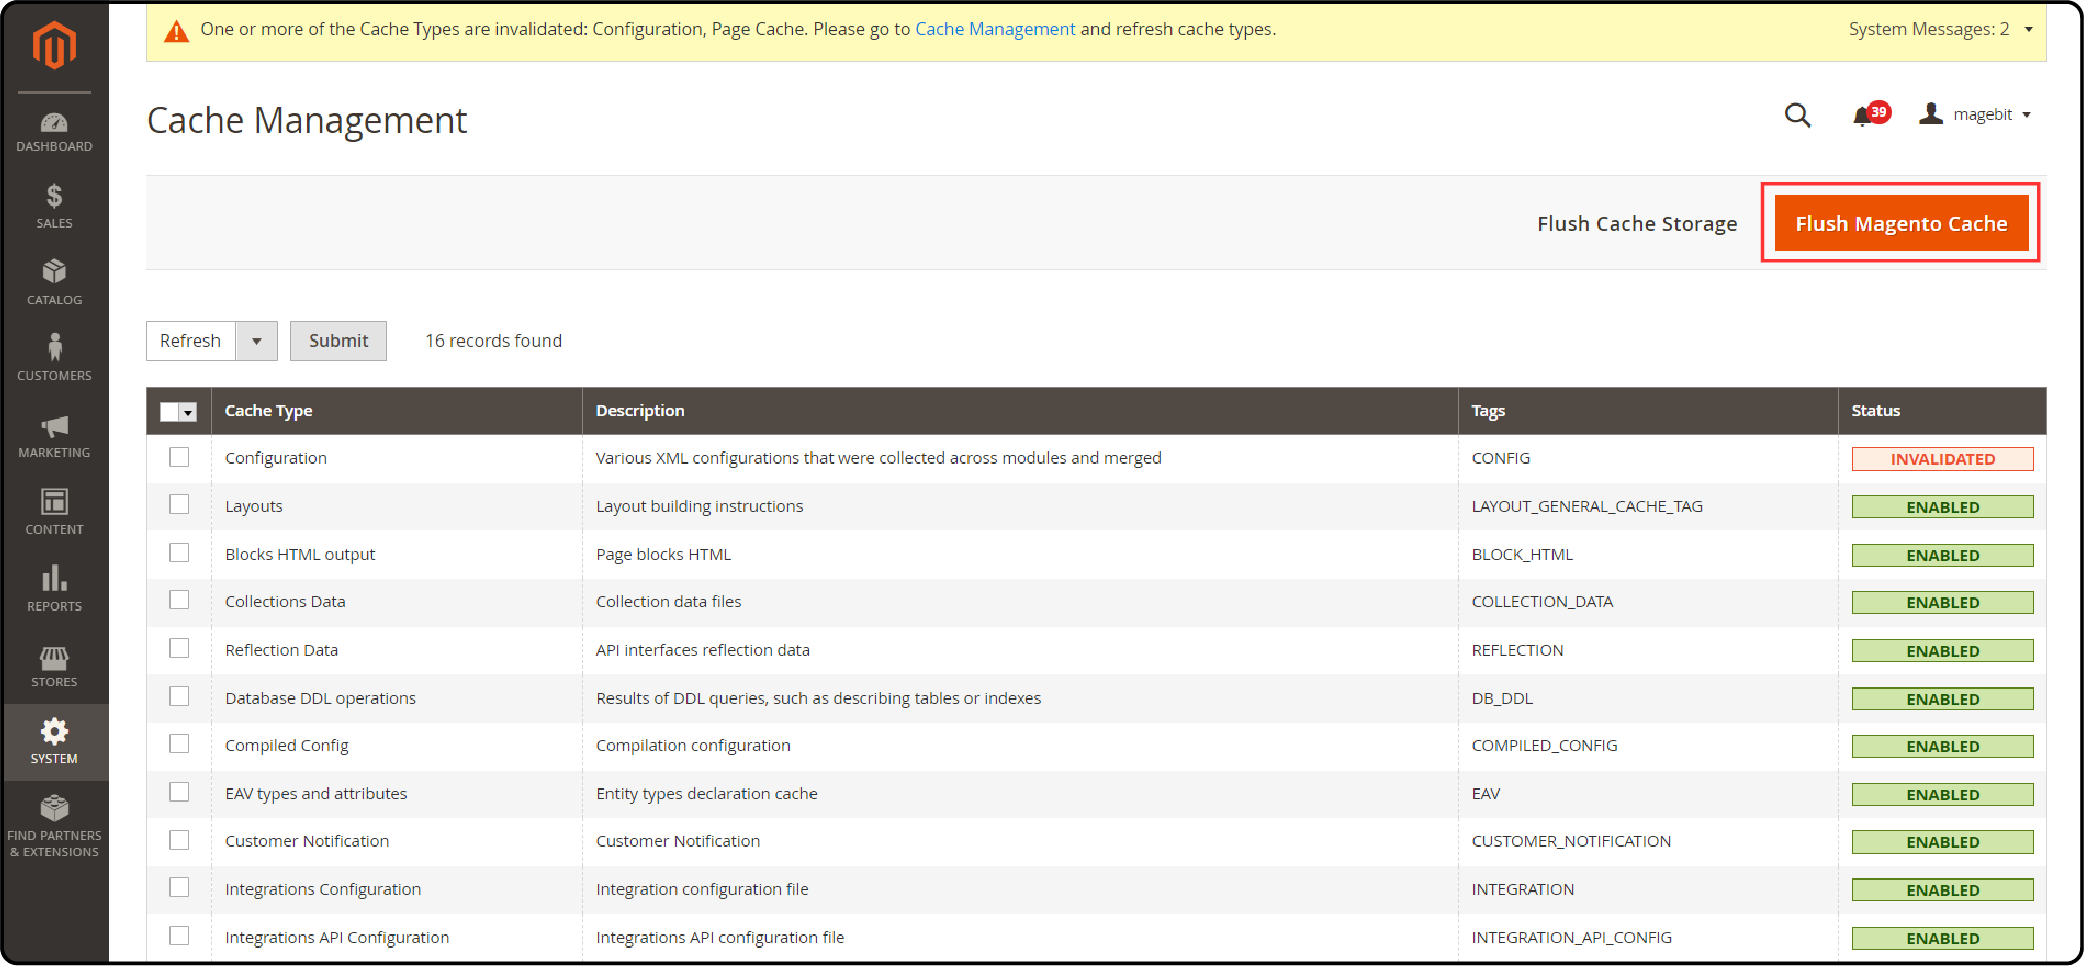The width and height of the screenshot is (2084, 966).
Task: Check the Integrations API Configuration checkbox
Action: point(179,936)
